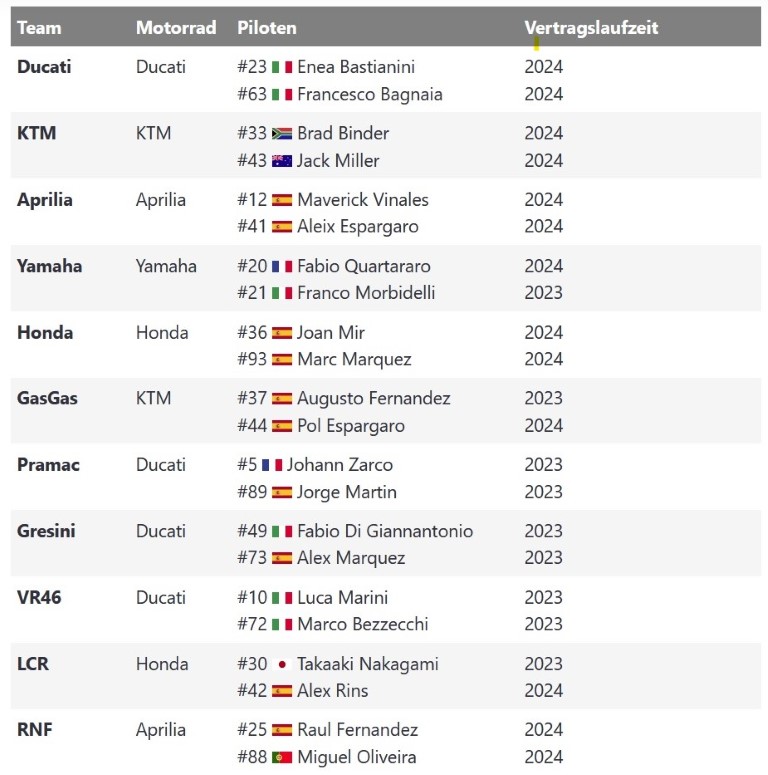Click the French flag next to Johann Zarco

[272, 465]
